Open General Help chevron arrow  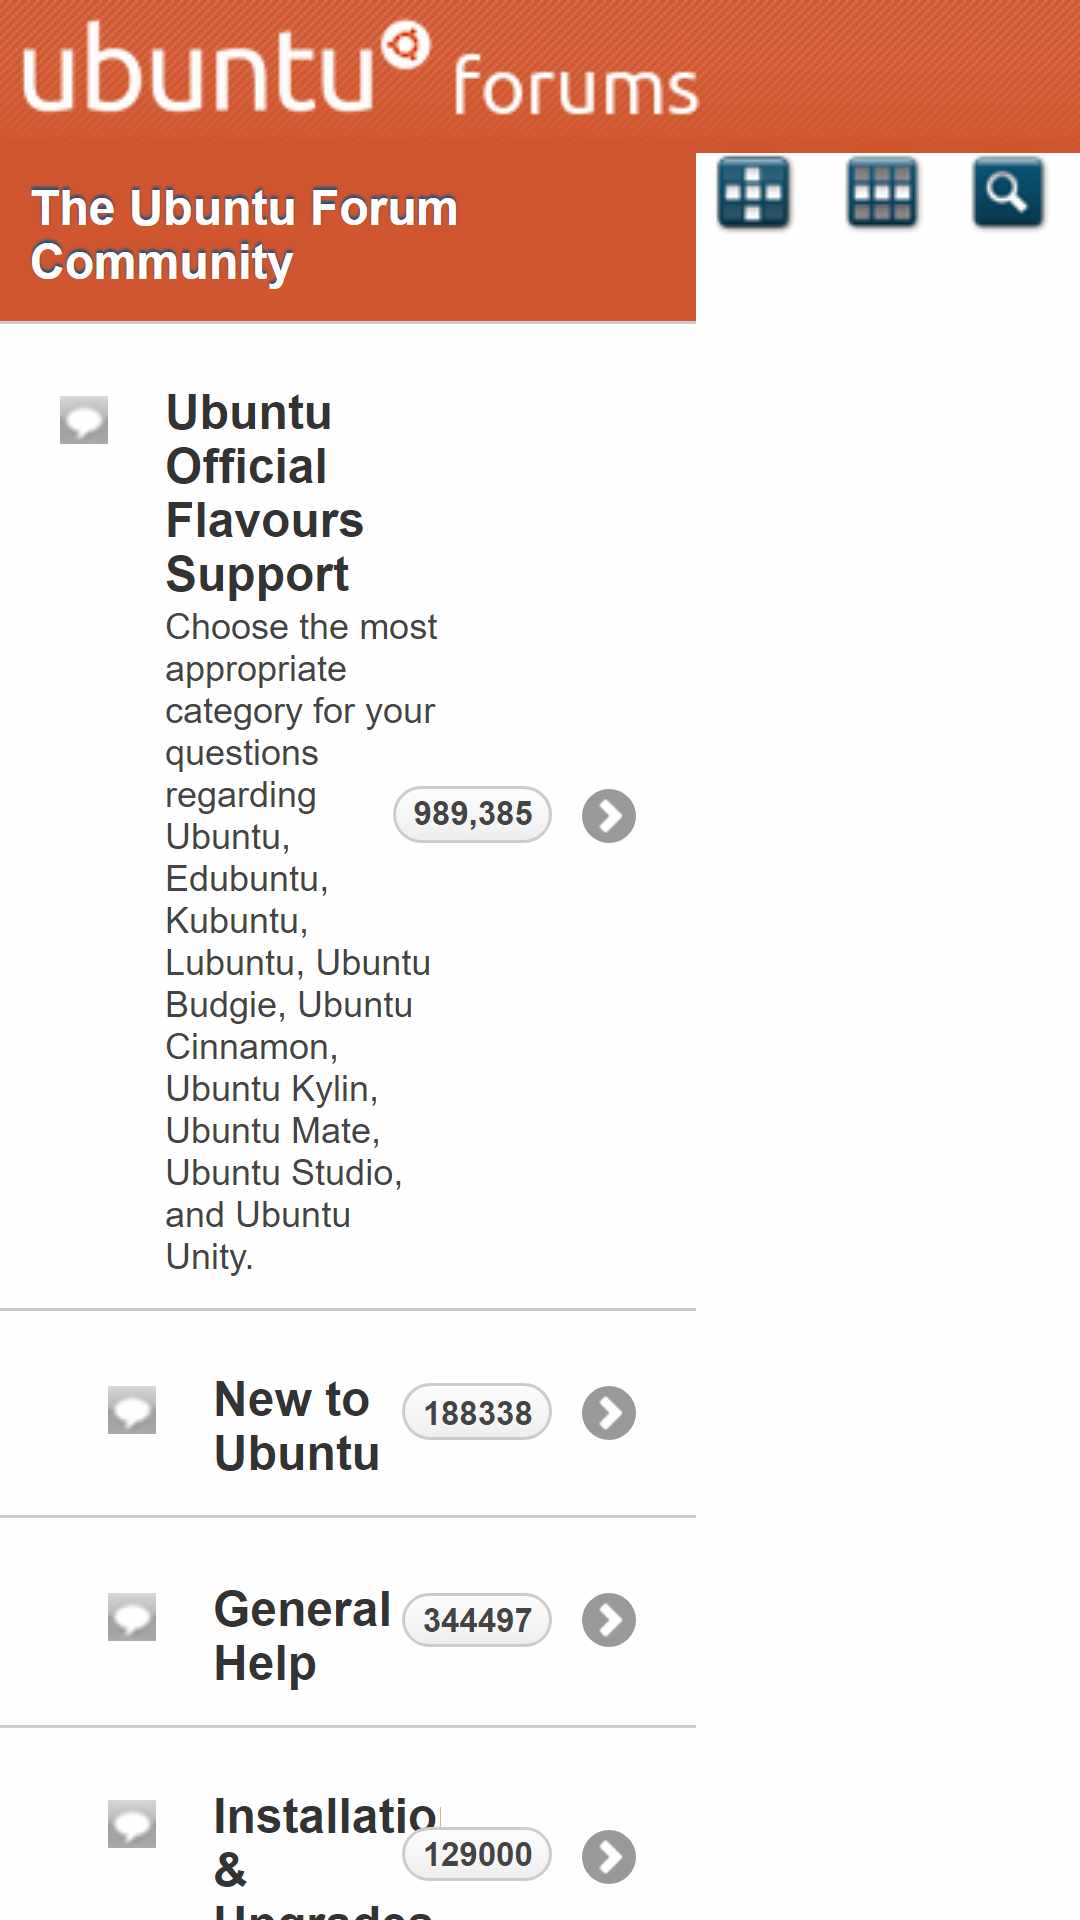(x=609, y=1620)
